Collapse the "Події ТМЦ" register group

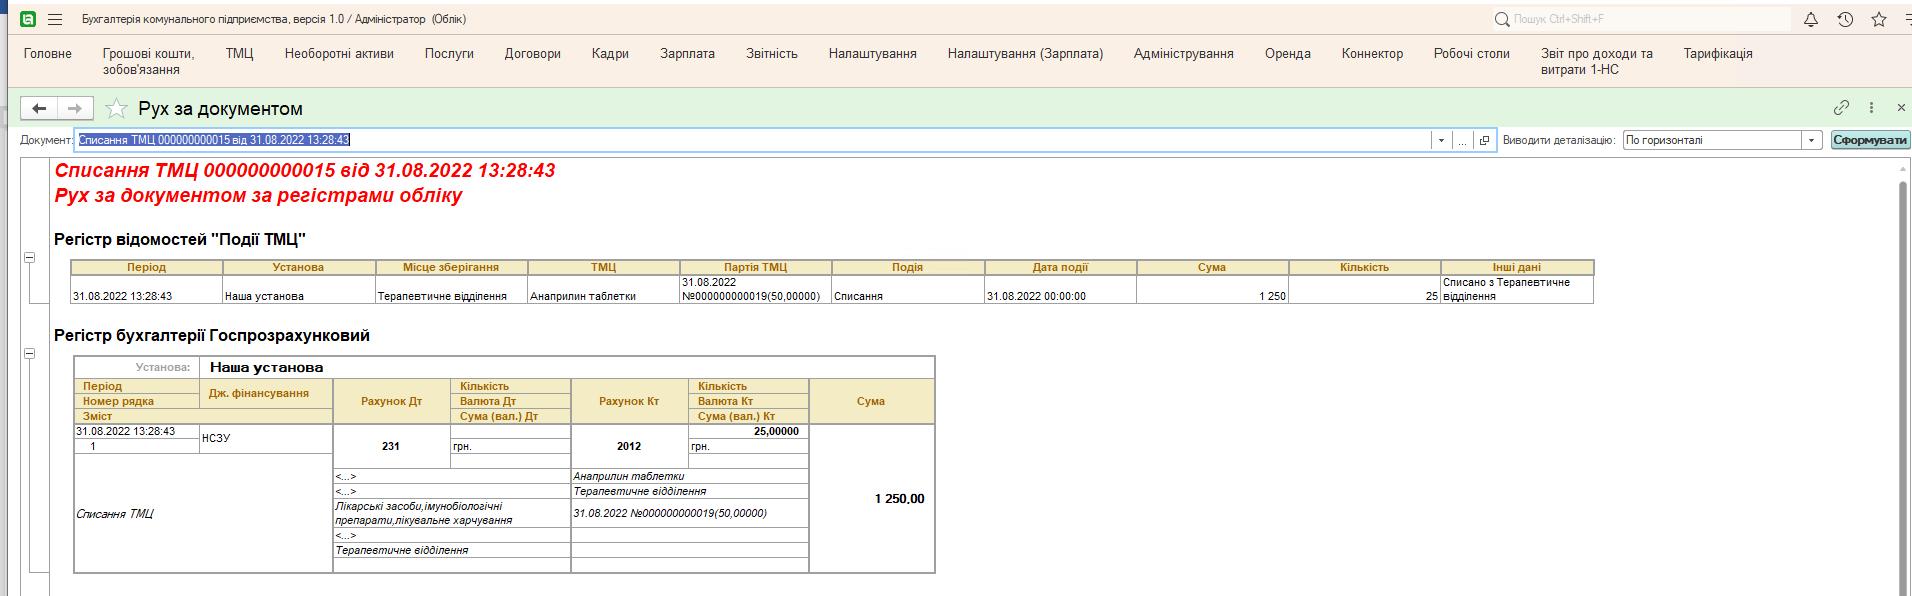[x=30, y=257]
